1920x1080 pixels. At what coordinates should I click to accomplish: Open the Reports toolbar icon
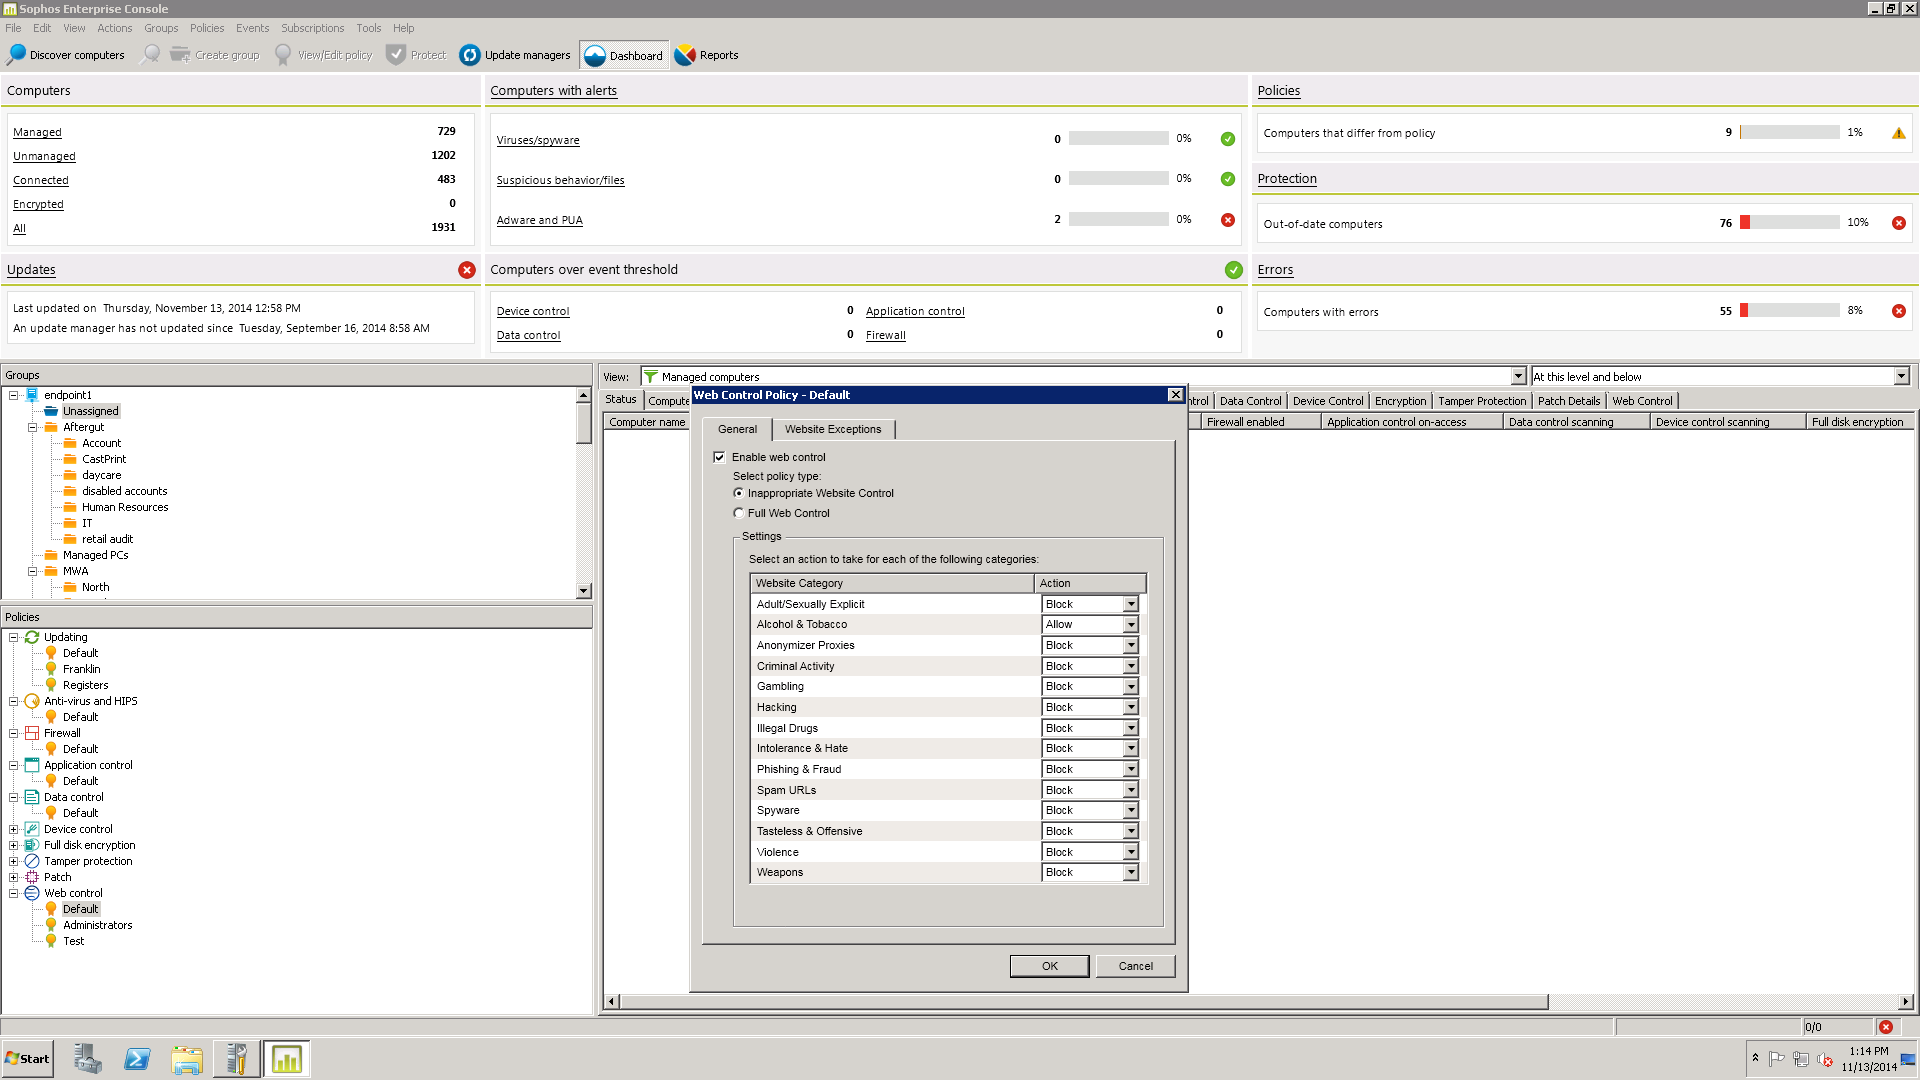(x=685, y=55)
